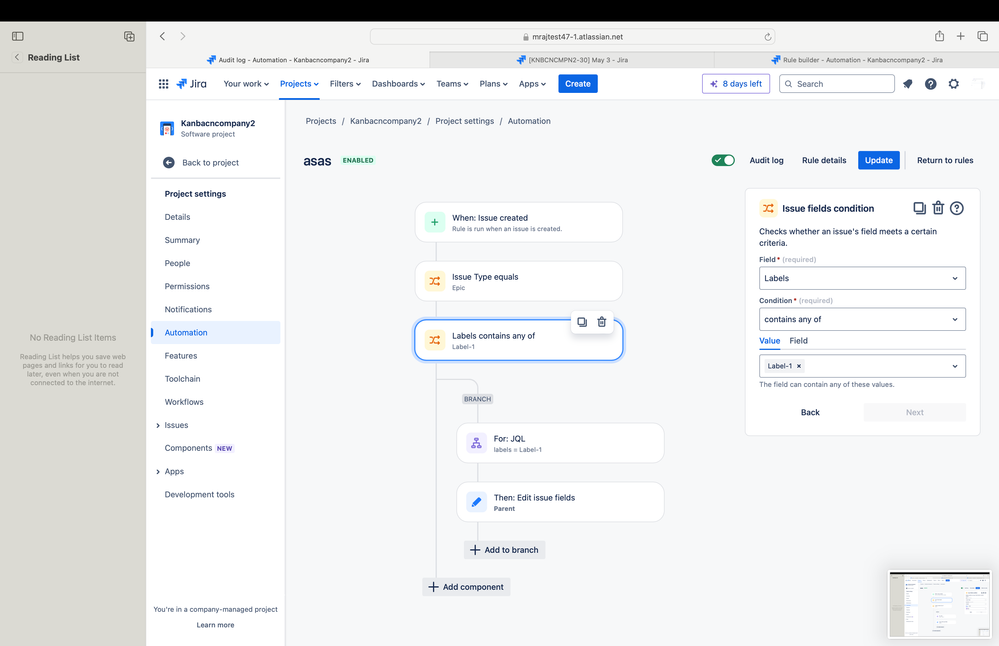The width and height of the screenshot is (999, 646).
Task: Click Return to rules
Action: click(x=945, y=160)
